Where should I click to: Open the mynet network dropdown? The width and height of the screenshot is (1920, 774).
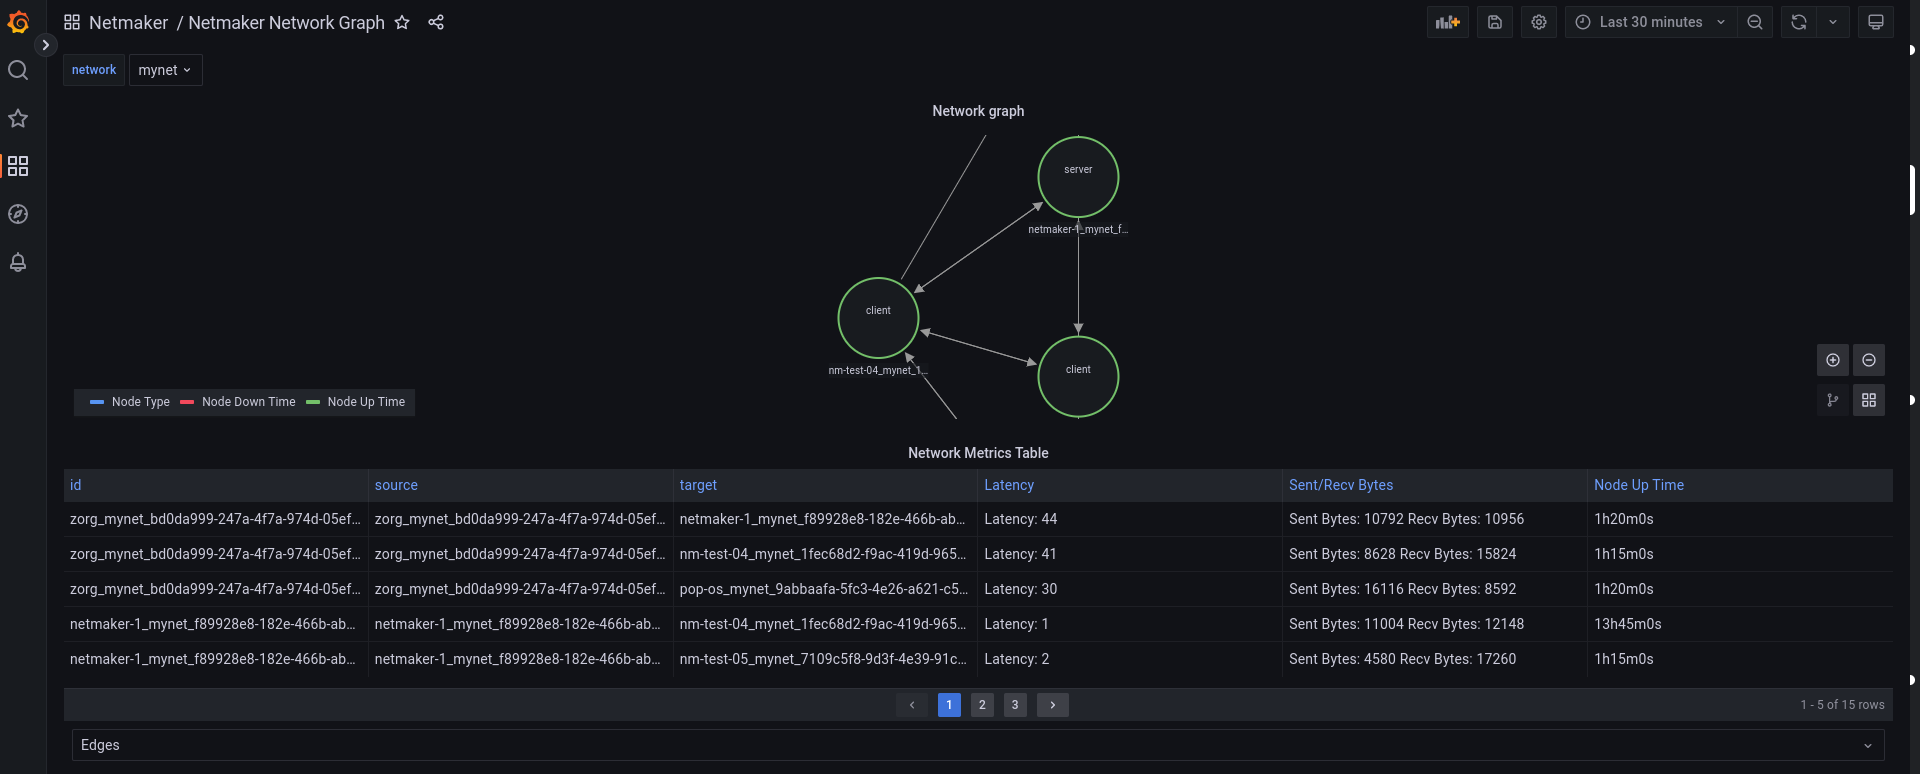[x=165, y=70]
